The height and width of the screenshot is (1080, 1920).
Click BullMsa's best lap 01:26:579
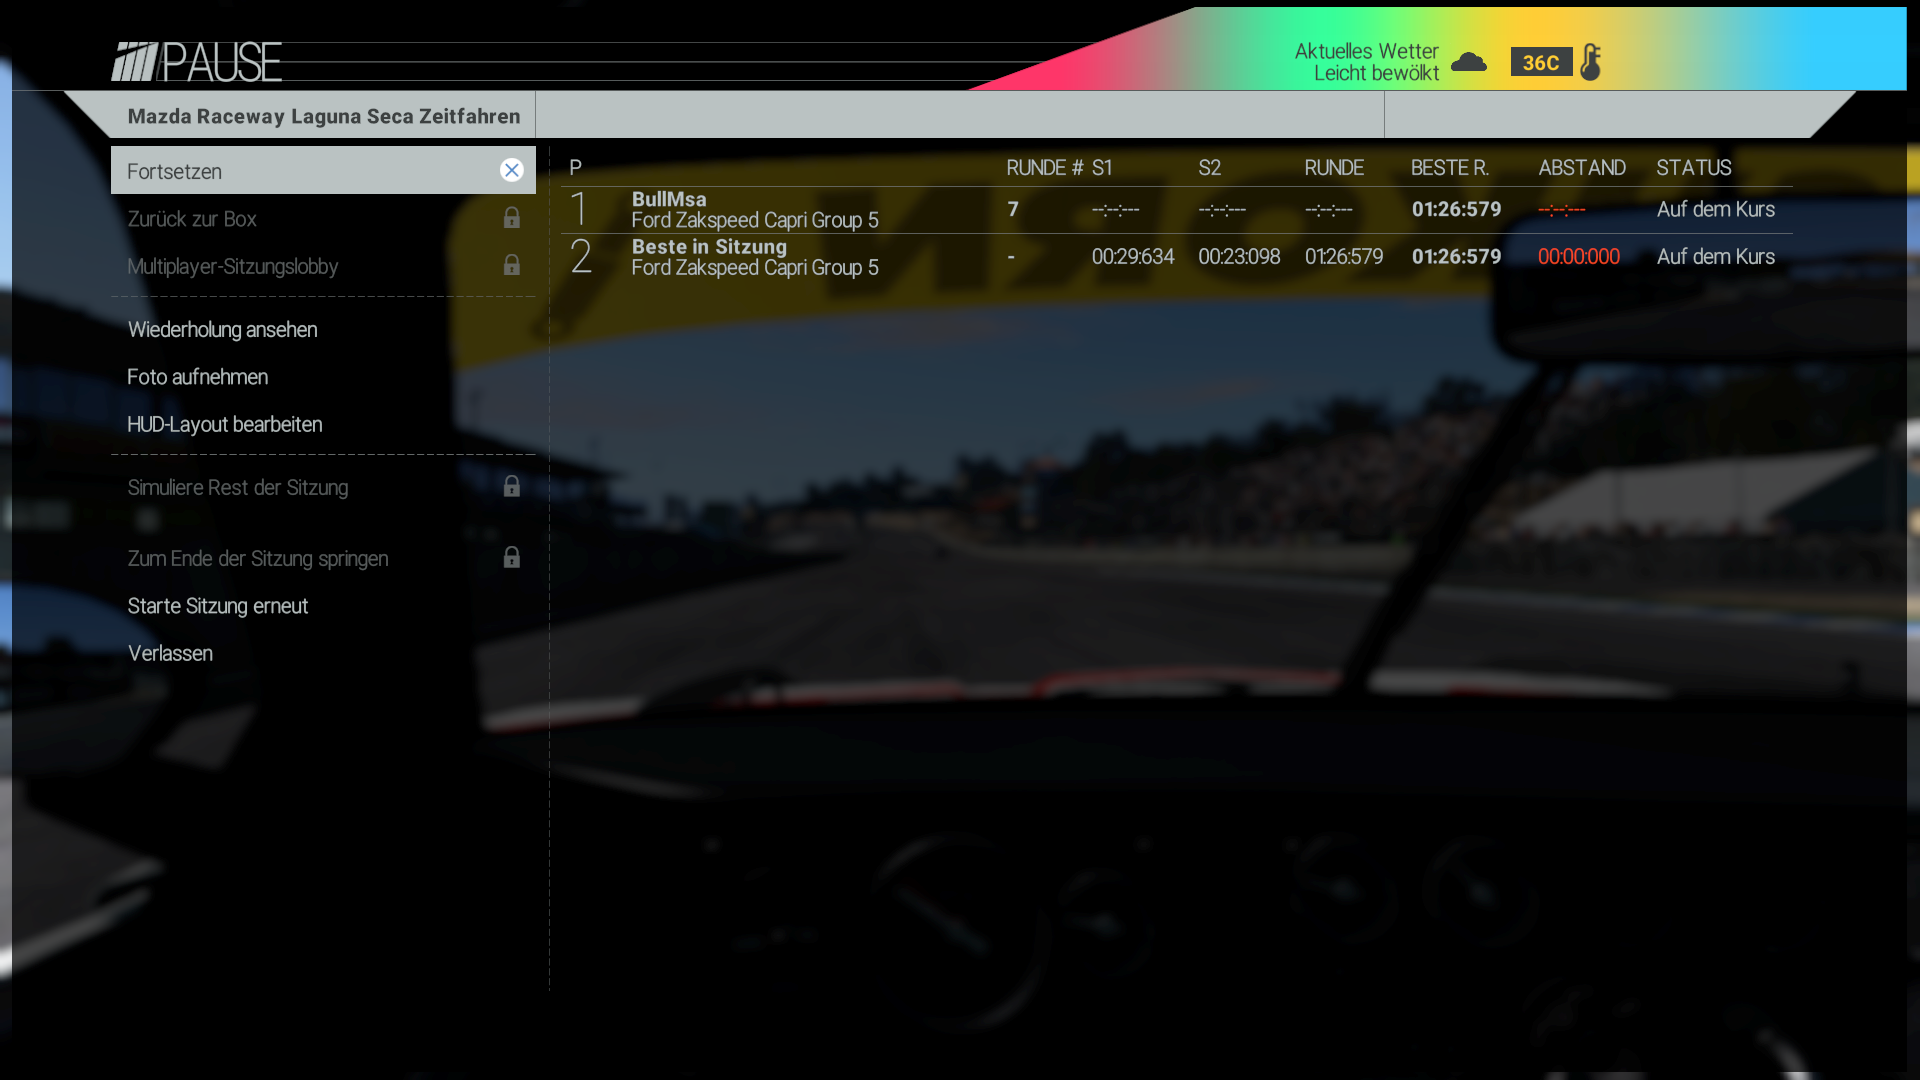[x=1456, y=209]
